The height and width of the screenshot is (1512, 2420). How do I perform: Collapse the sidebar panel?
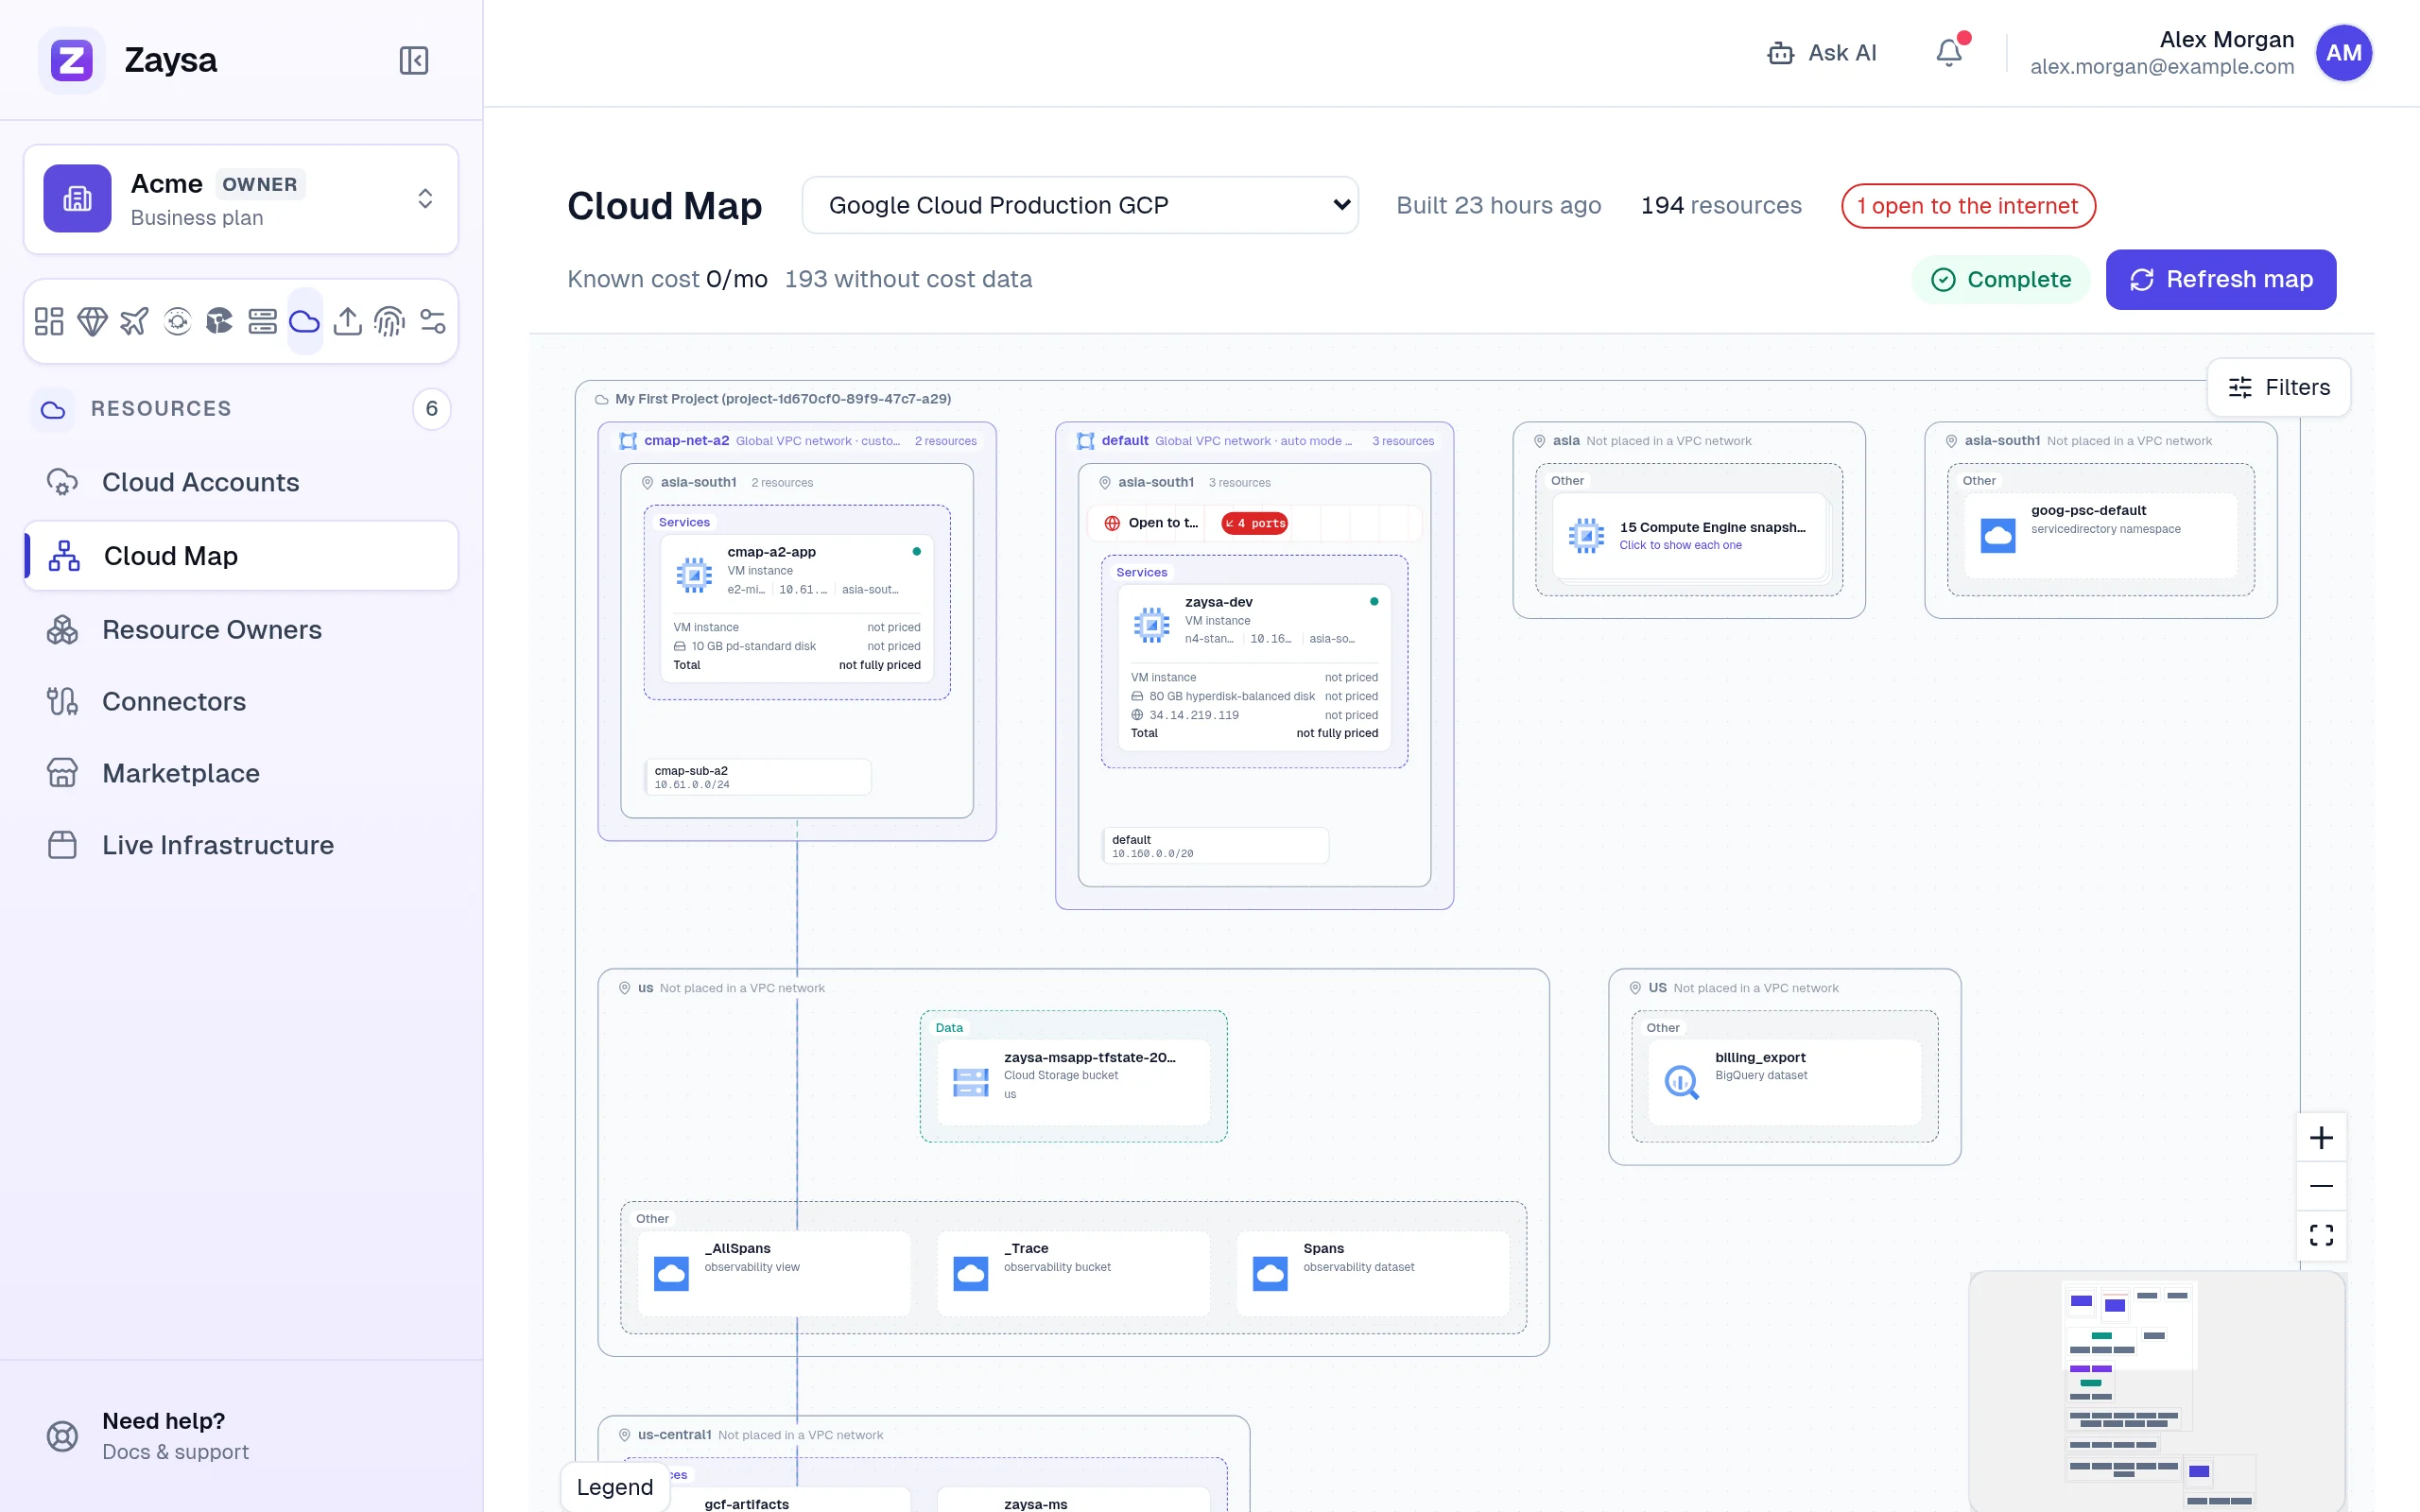[x=413, y=60]
